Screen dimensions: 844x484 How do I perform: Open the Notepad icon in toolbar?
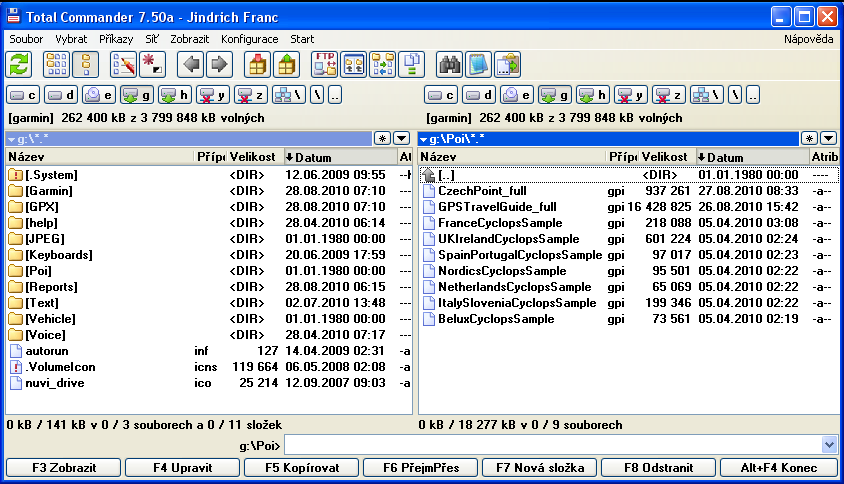tap(479, 64)
